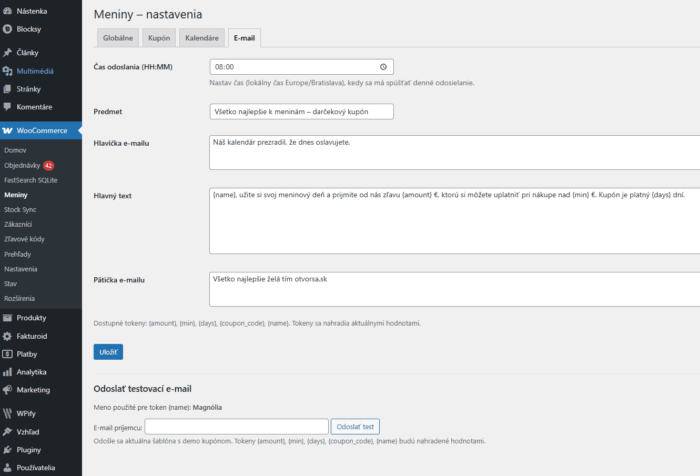Select the Kalendáre tab
Screen dimensions: 700x476
201,39
